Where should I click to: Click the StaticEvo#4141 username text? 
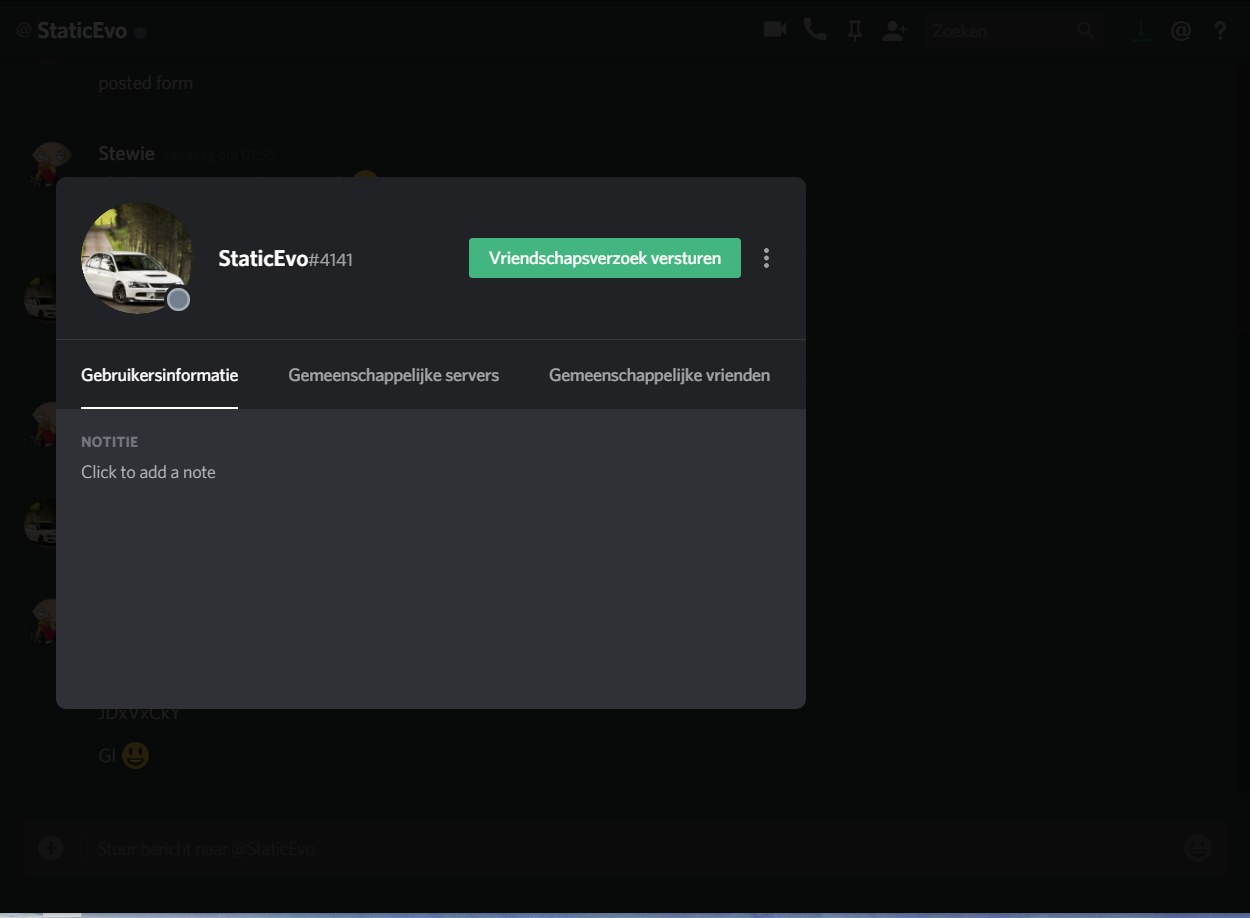point(285,259)
